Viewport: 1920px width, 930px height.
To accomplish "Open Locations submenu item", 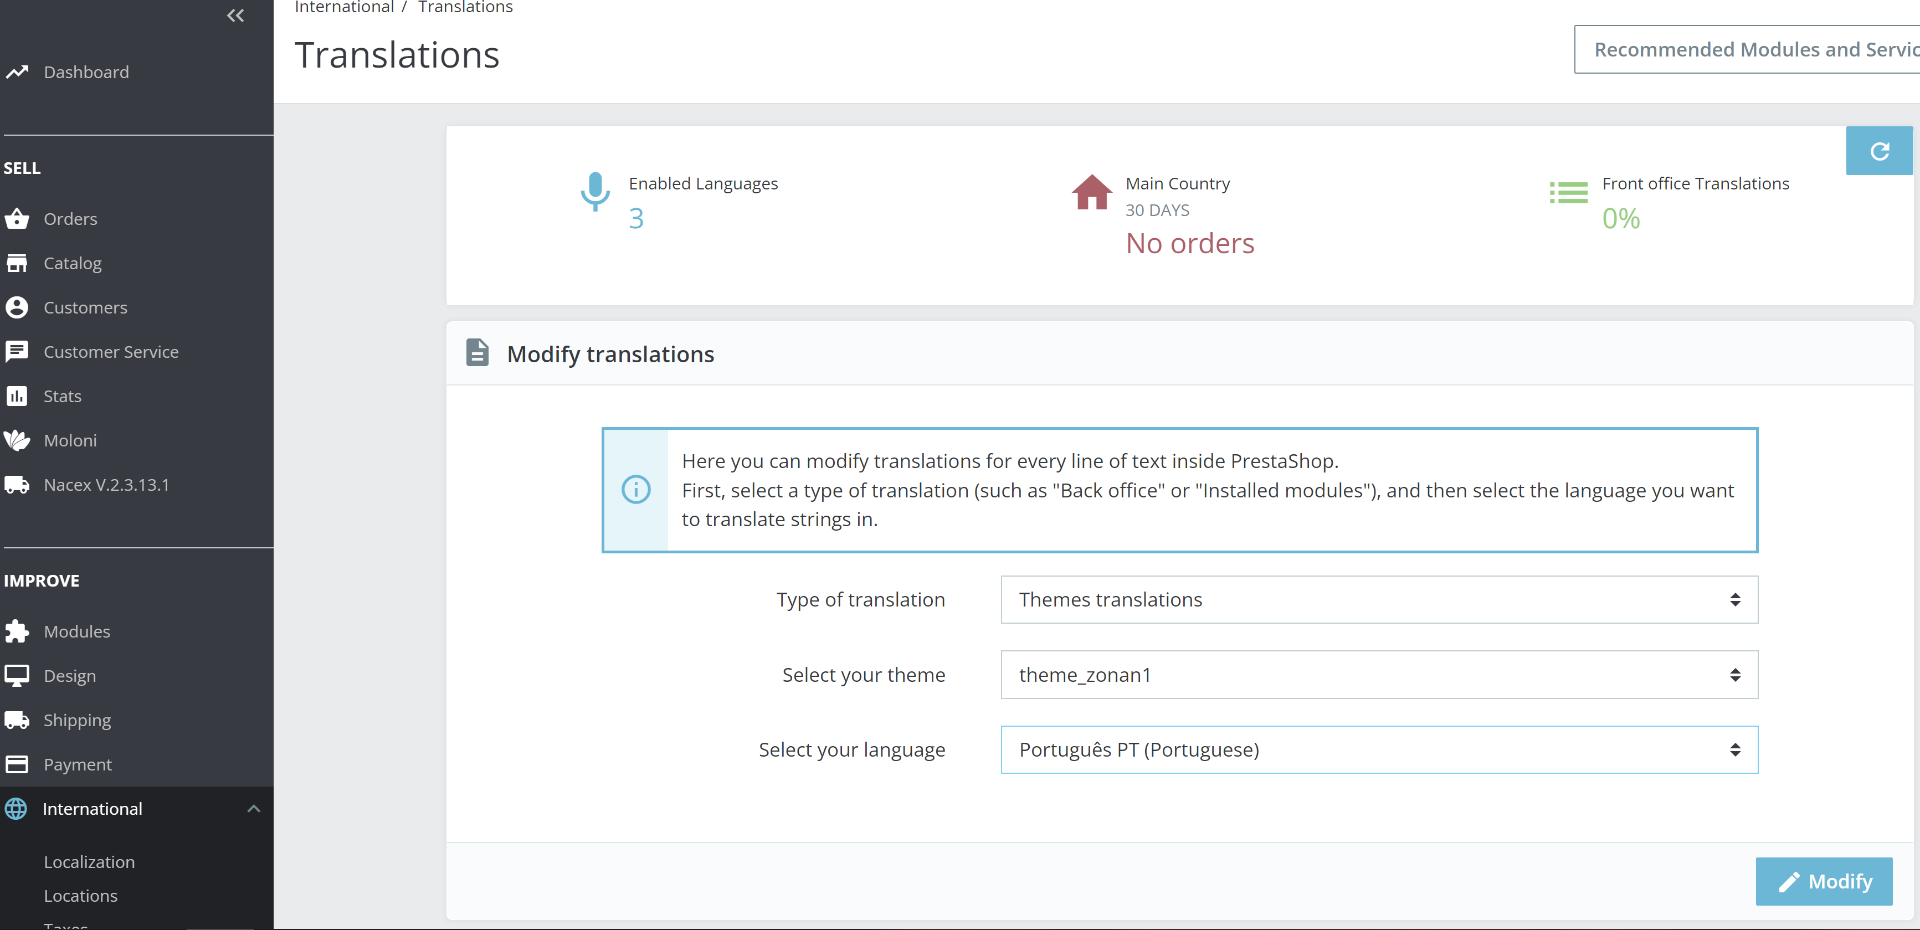I will point(80,896).
